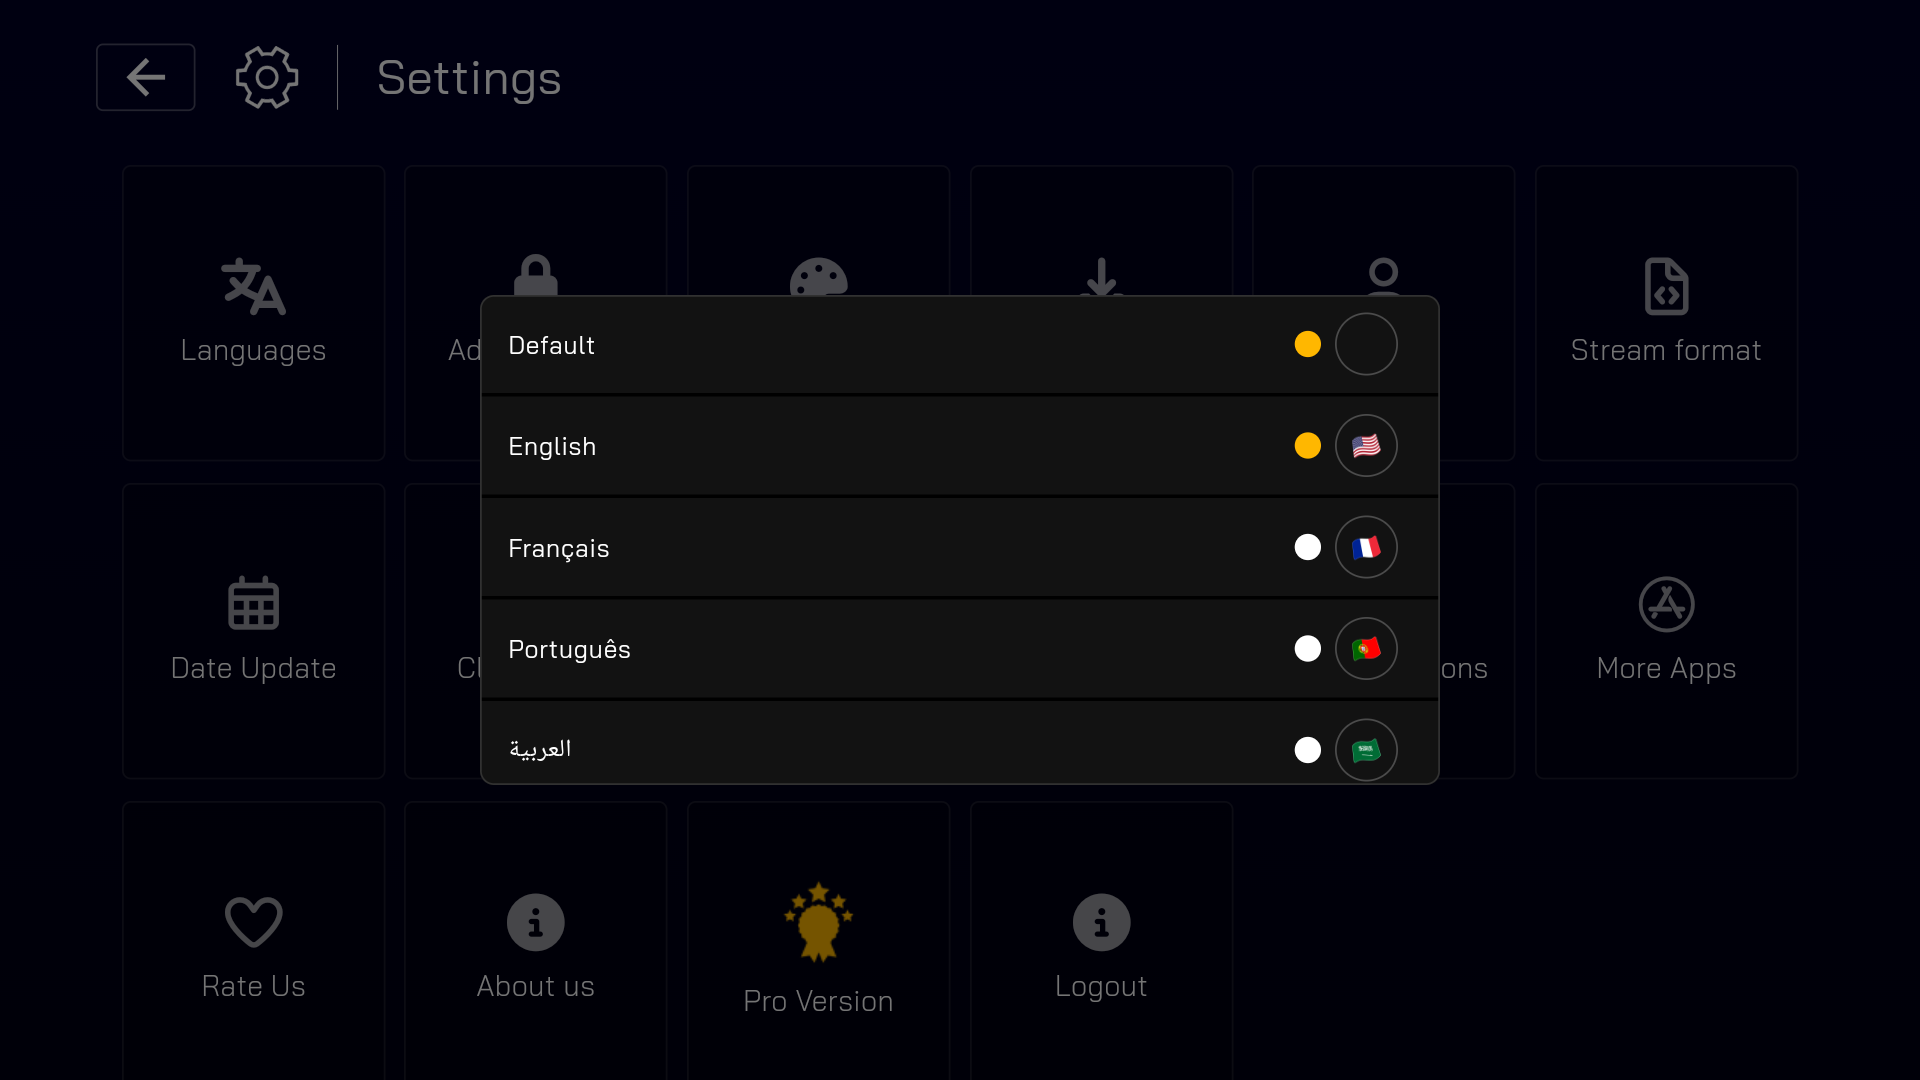Image resolution: width=1920 pixels, height=1080 pixels.
Task: Click the back arrow button
Action: tap(146, 77)
